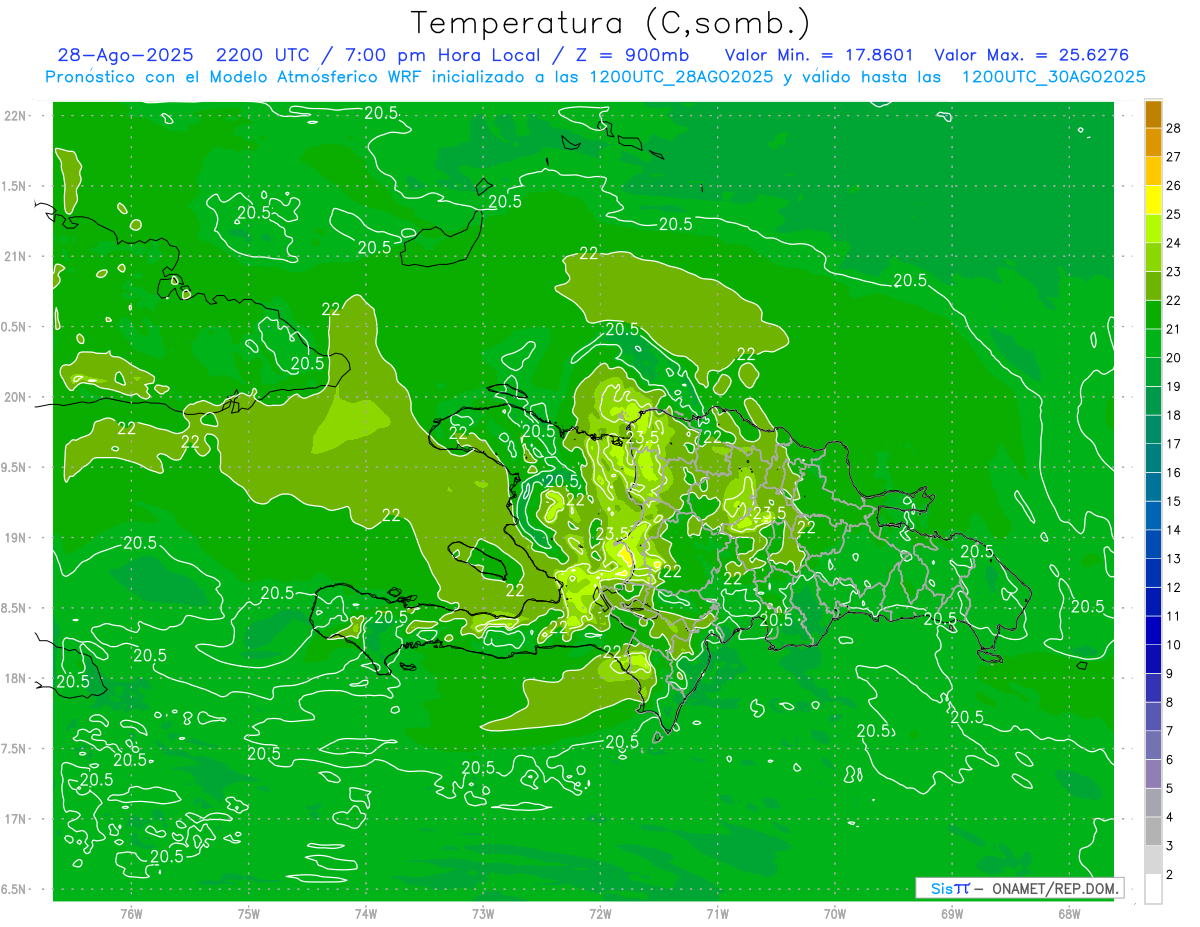Image resolution: width=1200 pixels, height=927 pixels.
Task: Click the "SisTT" logo text
Action: pos(950,888)
